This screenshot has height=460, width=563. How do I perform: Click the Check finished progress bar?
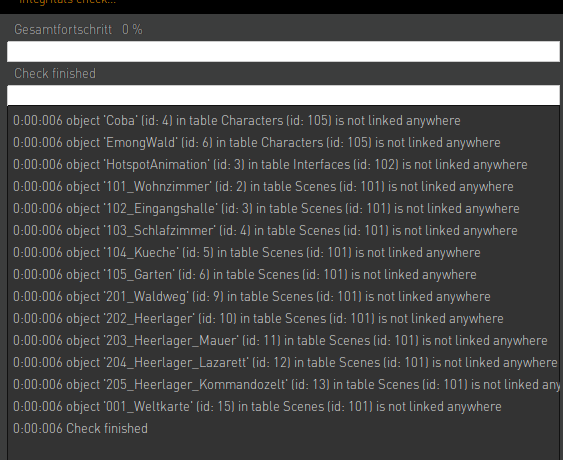pos(283,95)
